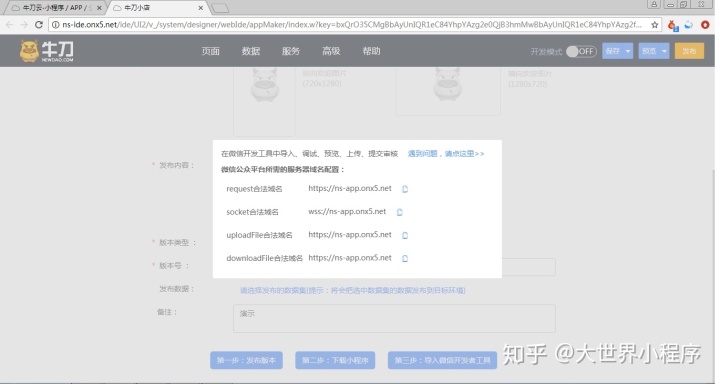Screen dimensions: 720x384
Task: Click 第三步：导入微信开发者工具 button
Action: (442, 360)
